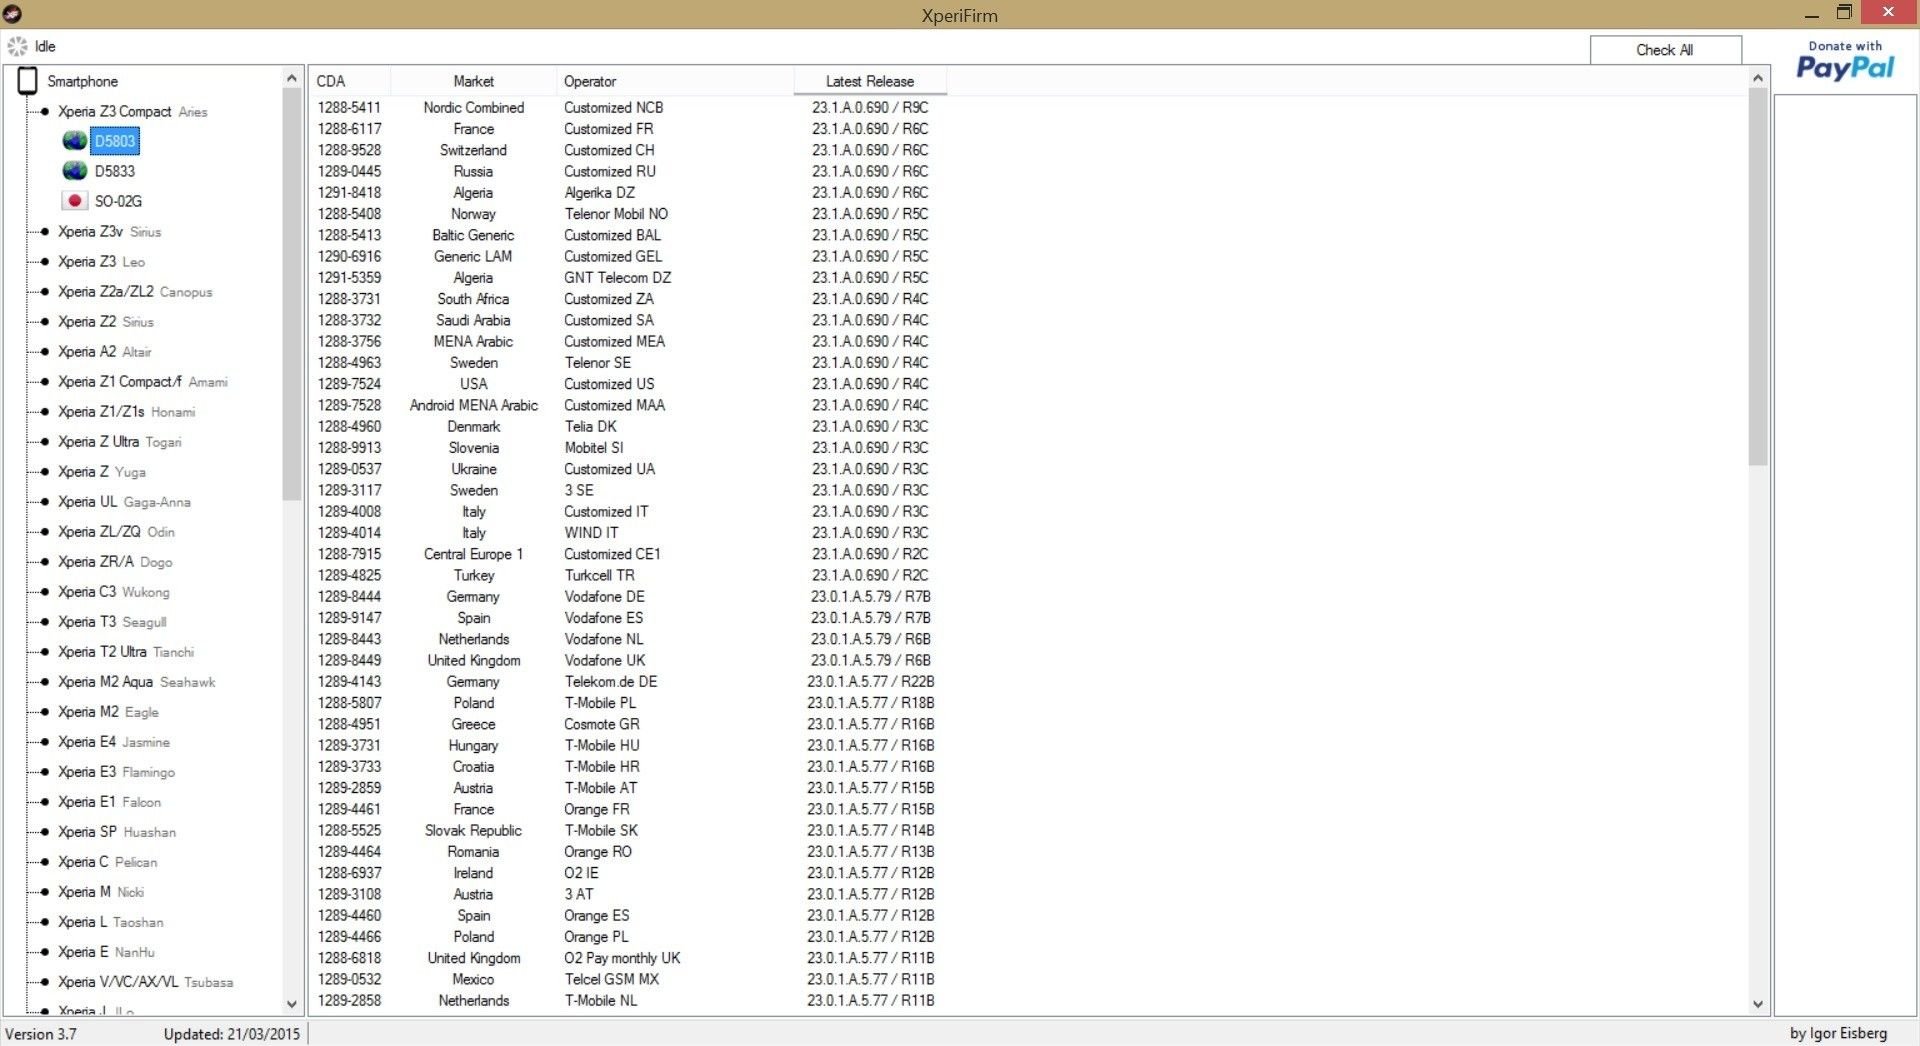Viewport: 1920px width, 1046px height.
Task: Expand the Xperia Z3 Leo node
Action: [x=44, y=261]
